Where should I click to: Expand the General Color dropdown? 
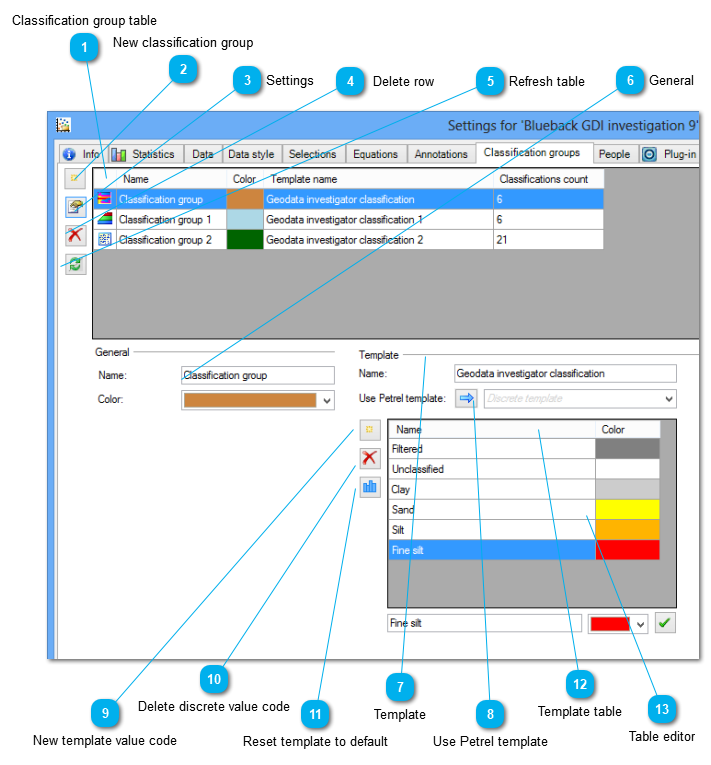pos(327,401)
